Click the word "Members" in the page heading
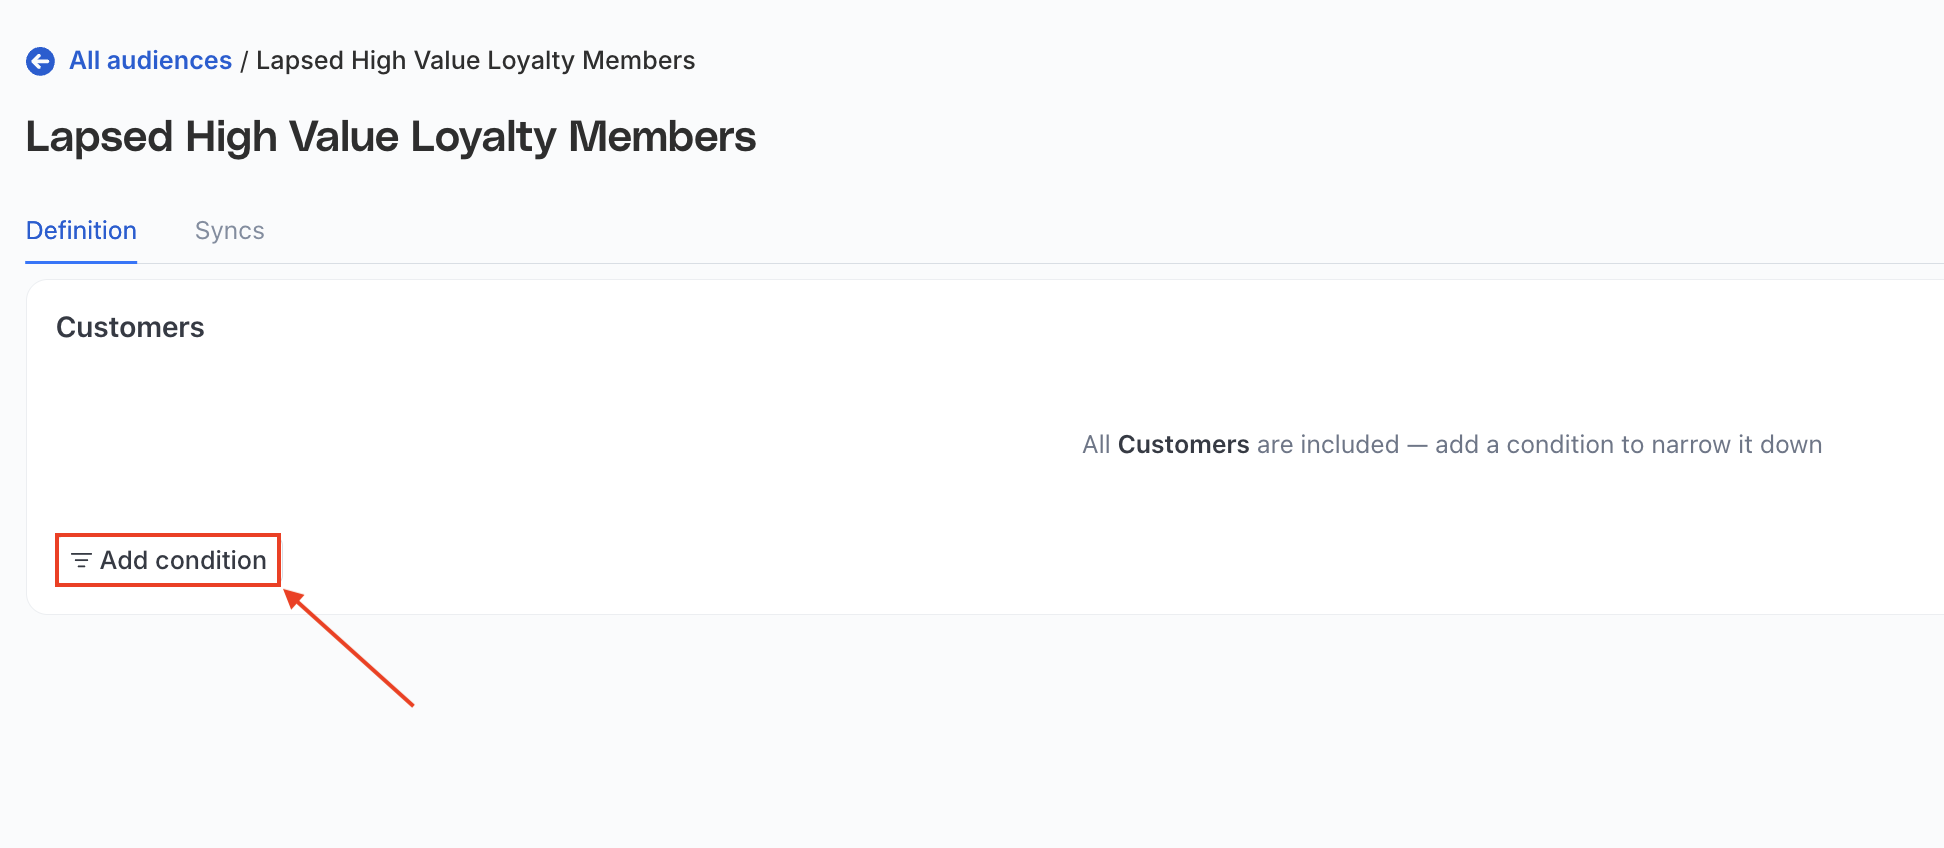Image resolution: width=1944 pixels, height=848 pixels. point(662,137)
